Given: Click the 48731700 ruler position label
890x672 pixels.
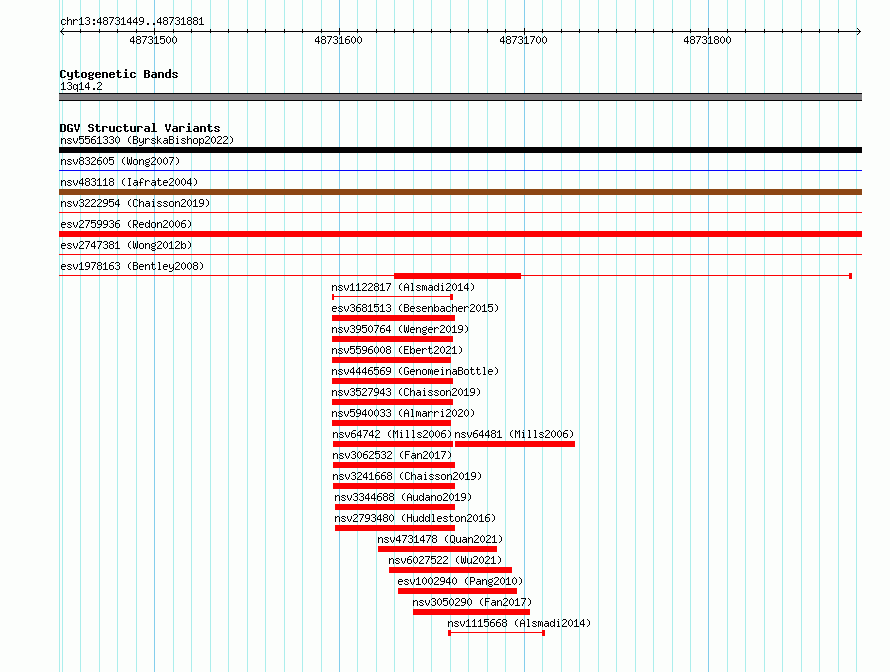Looking at the screenshot, I should pyautogui.click(x=523, y=40).
